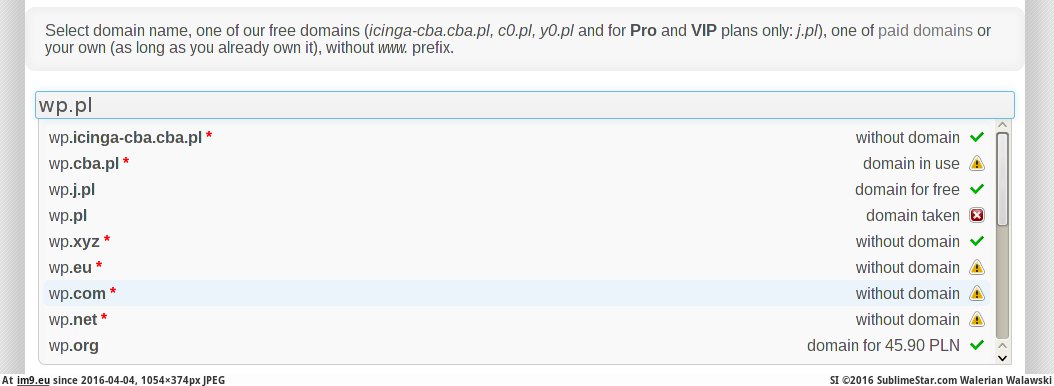The height and width of the screenshot is (386, 1054).
Task: Click scroll up arrow of suggestion list
Action: pyautogui.click(x=1002, y=125)
